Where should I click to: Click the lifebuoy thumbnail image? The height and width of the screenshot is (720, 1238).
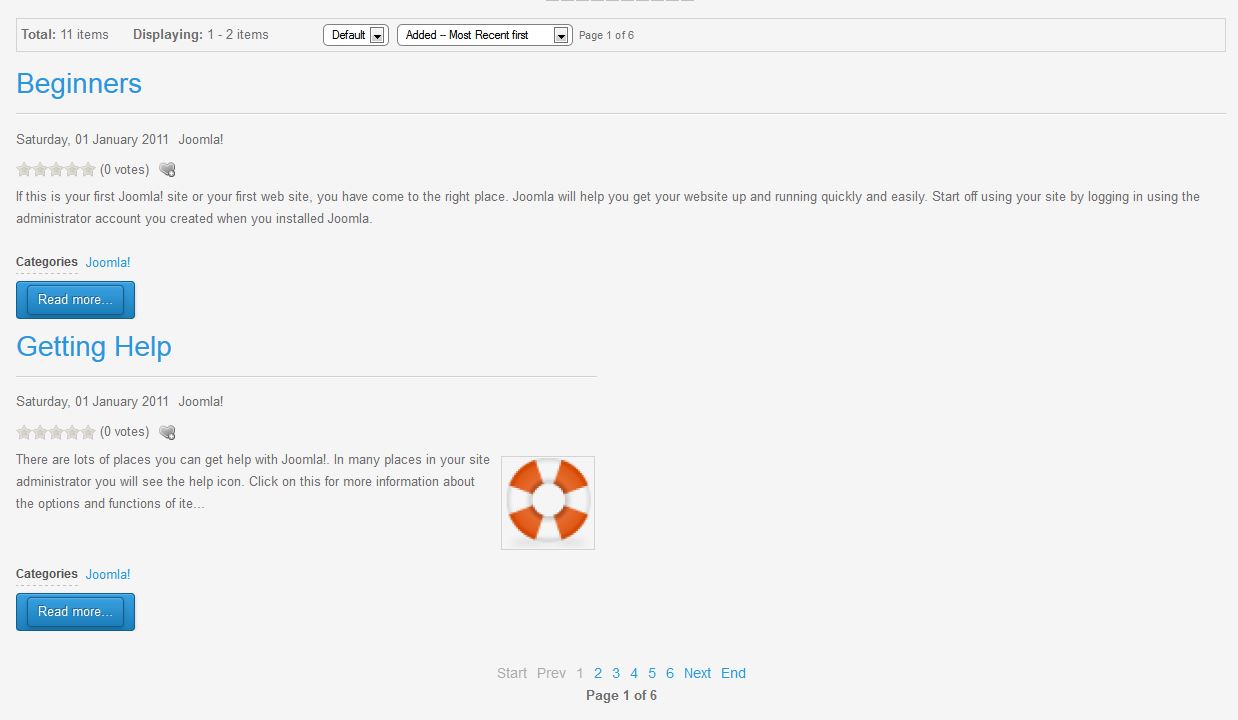point(548,503)
